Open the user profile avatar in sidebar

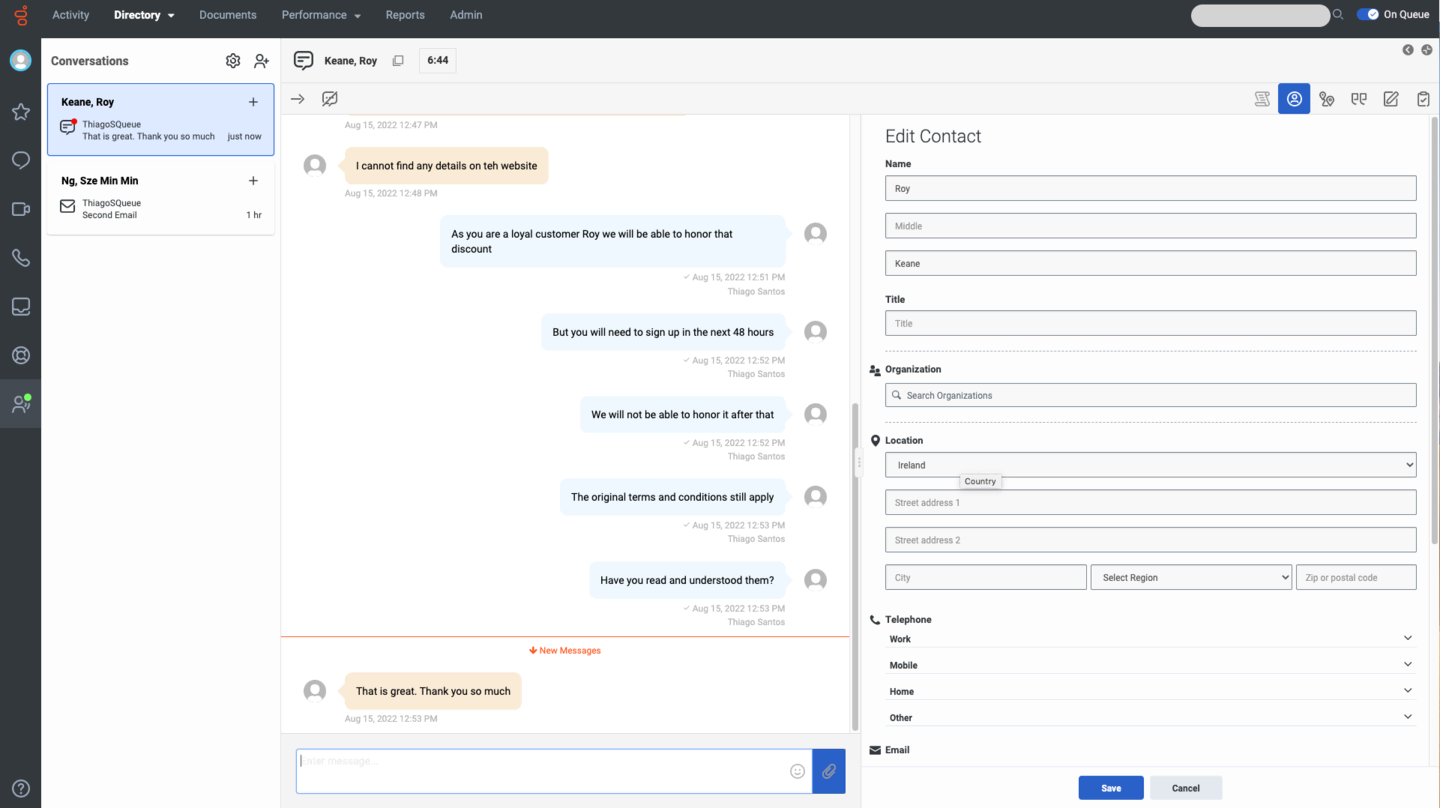(x=20, y=61)
